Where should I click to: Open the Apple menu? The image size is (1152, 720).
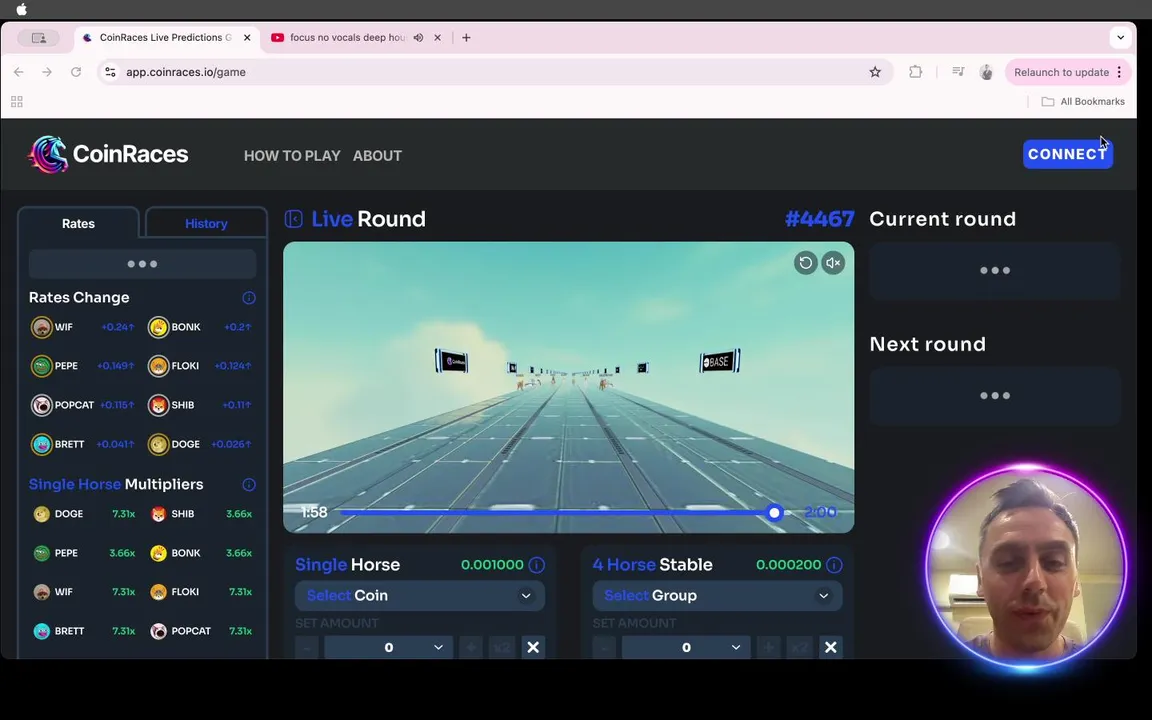pos(21,10)
